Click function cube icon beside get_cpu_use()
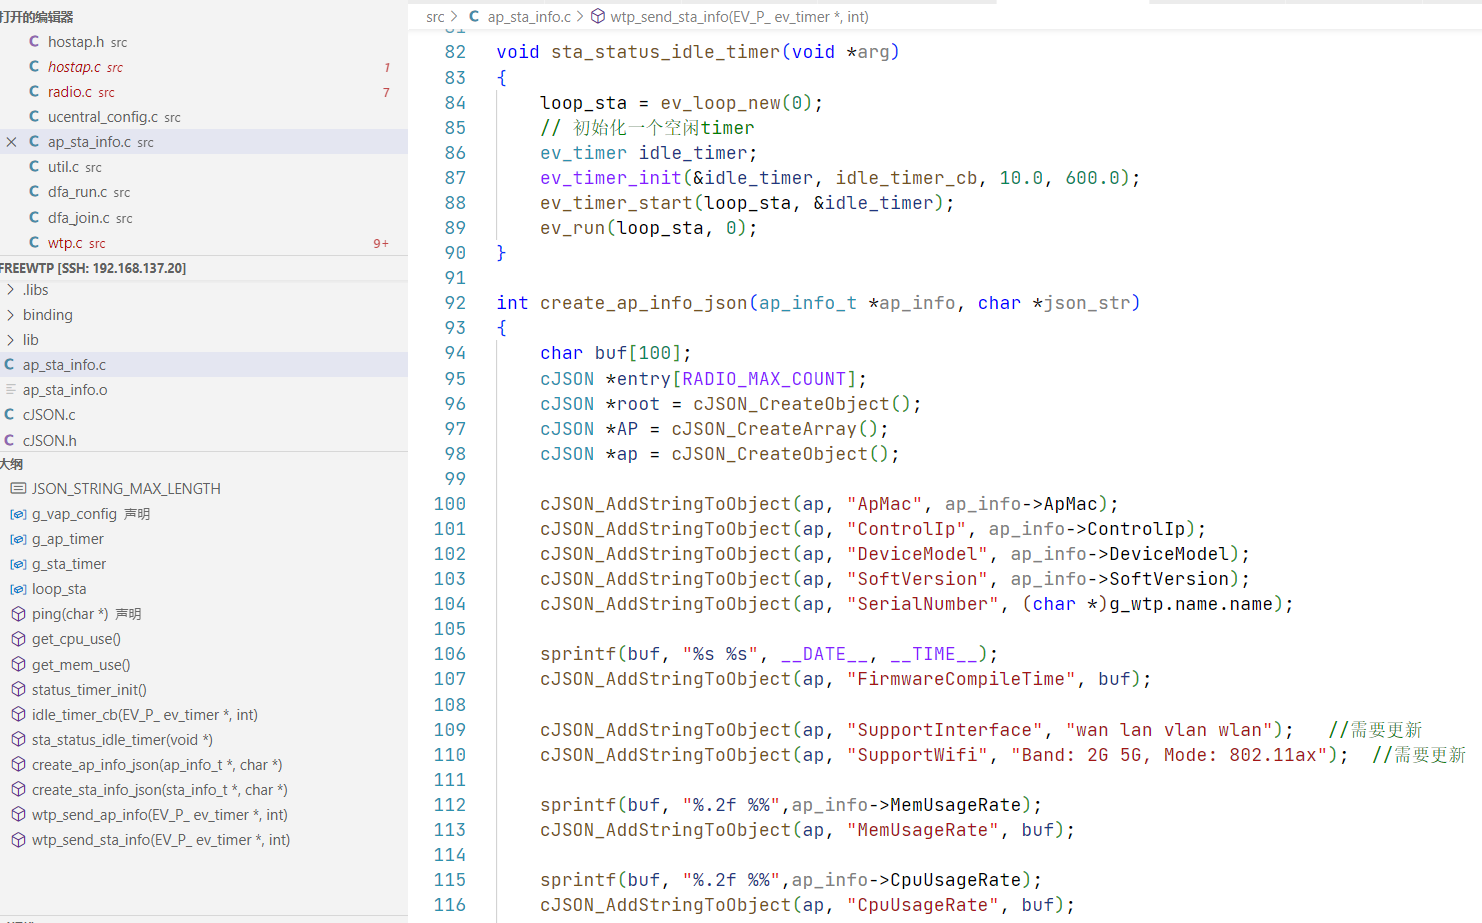 (x=18, y=639)
